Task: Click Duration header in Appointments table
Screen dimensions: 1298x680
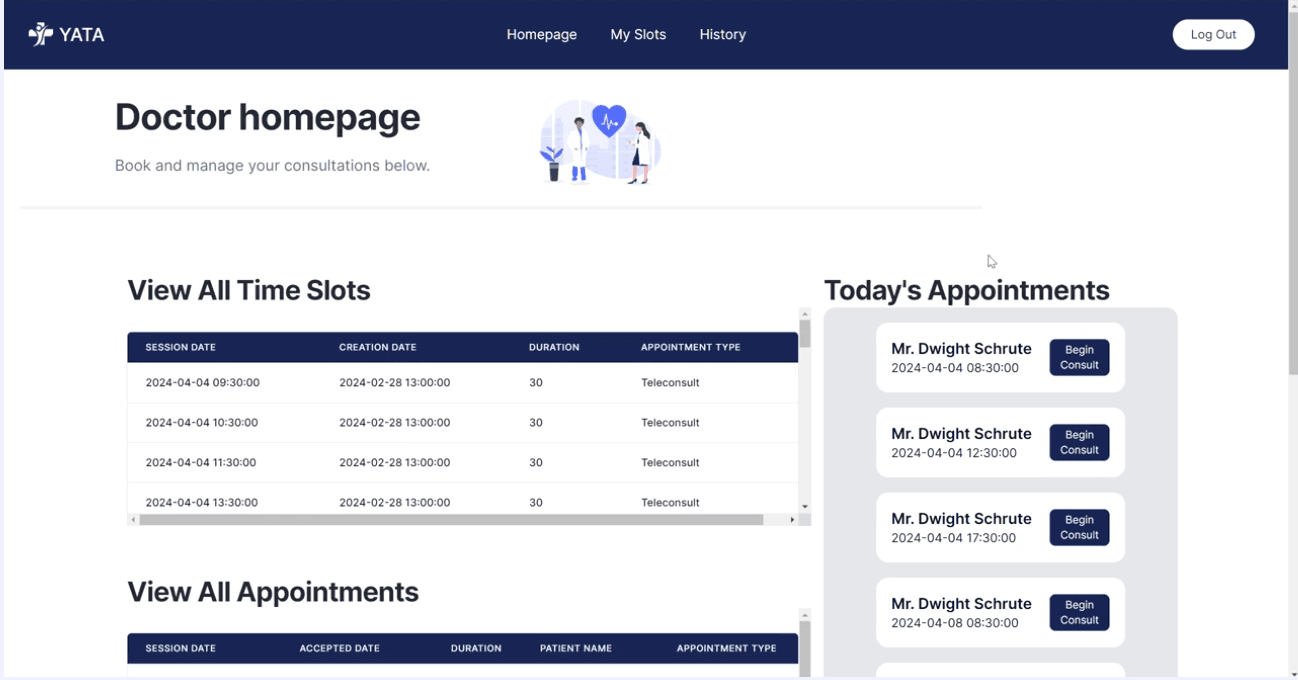Action: [476, 649]
